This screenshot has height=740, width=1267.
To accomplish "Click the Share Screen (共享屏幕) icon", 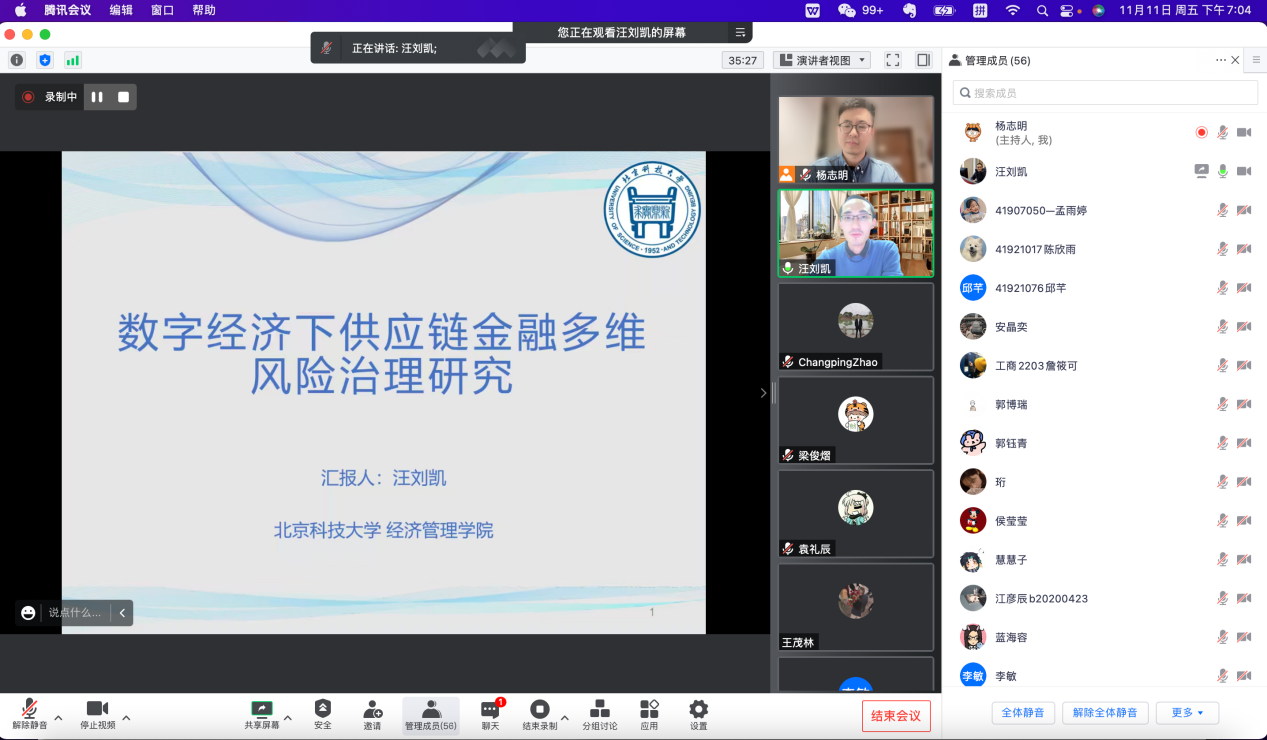I will pyautogui.click(x=262, y=710).
